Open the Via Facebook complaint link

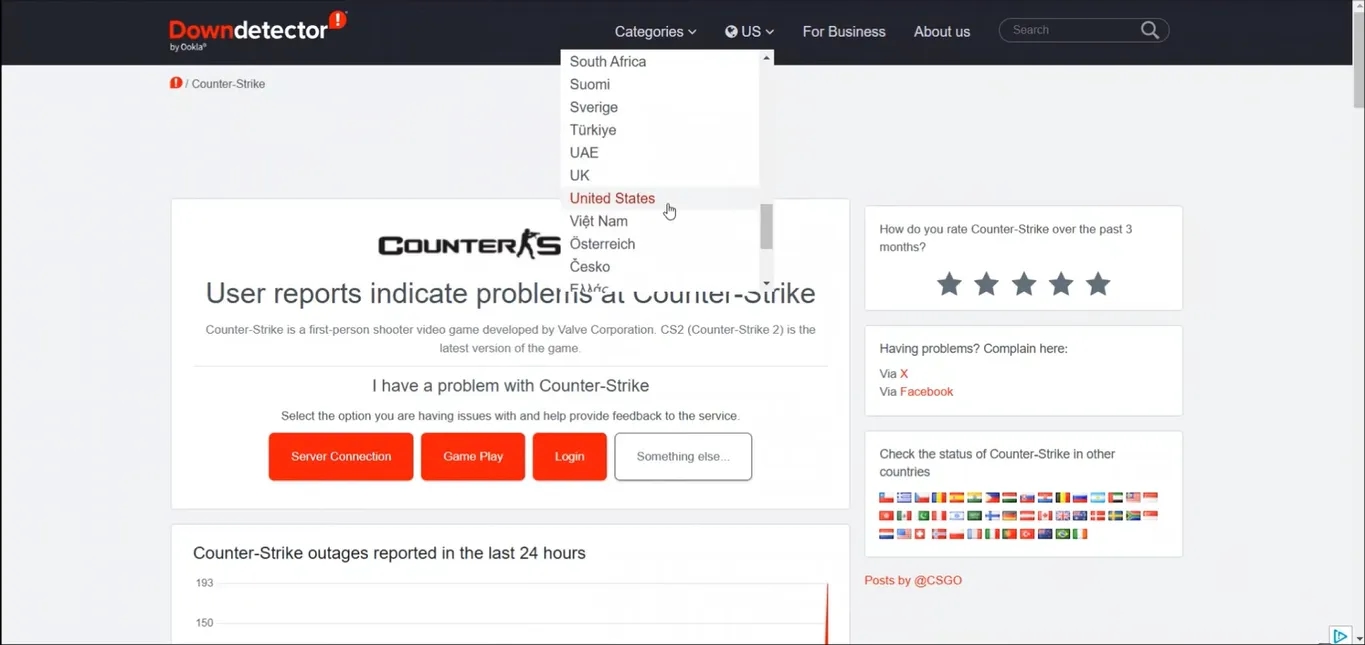click(926, 392)
